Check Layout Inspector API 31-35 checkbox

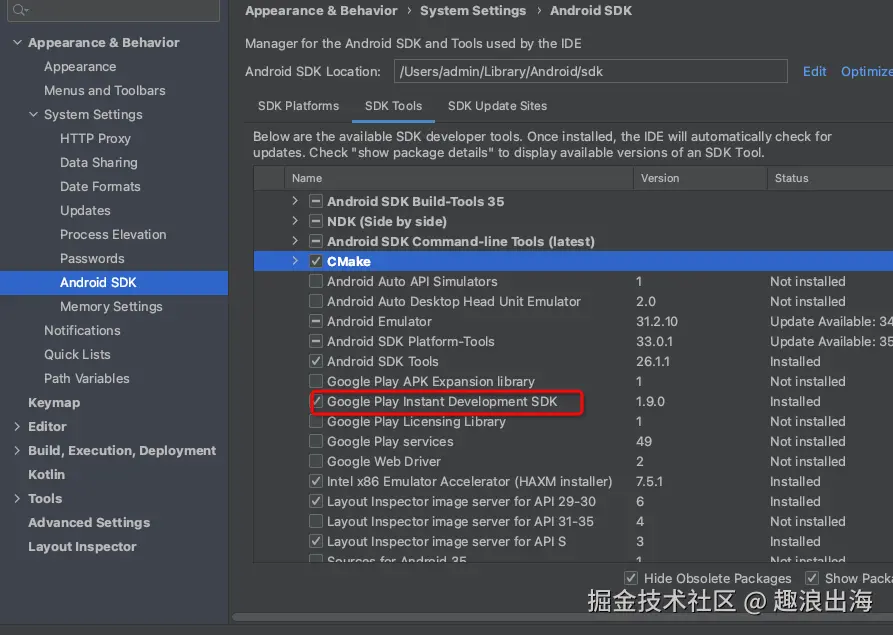[x=316, y=521]
